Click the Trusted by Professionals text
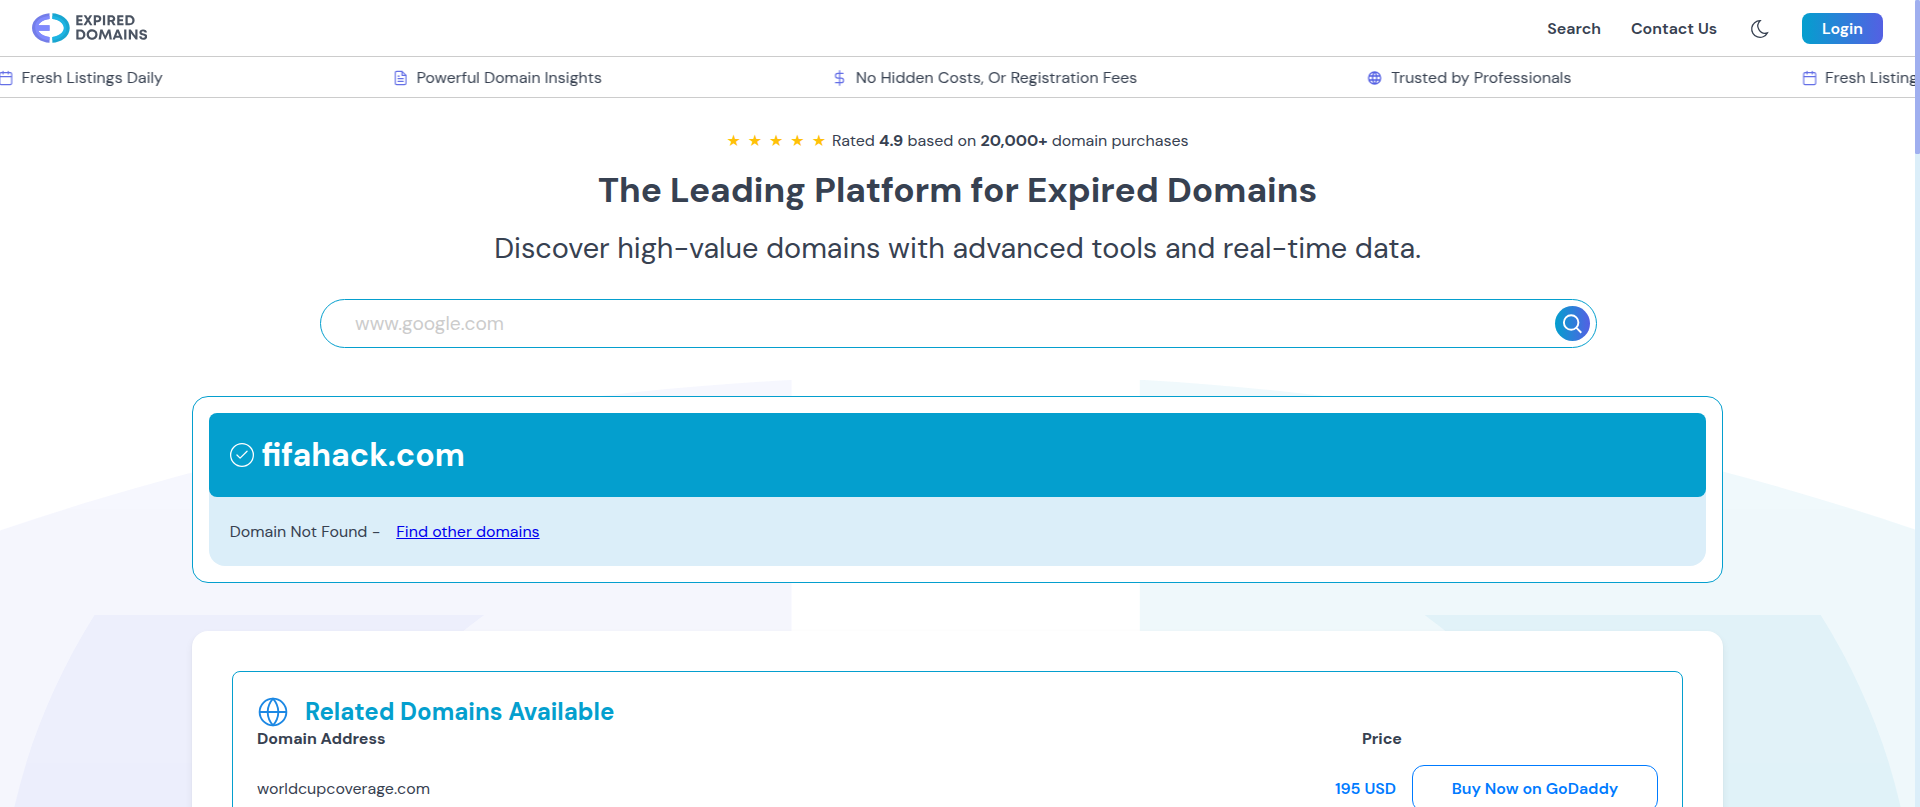 (1481, 78)
